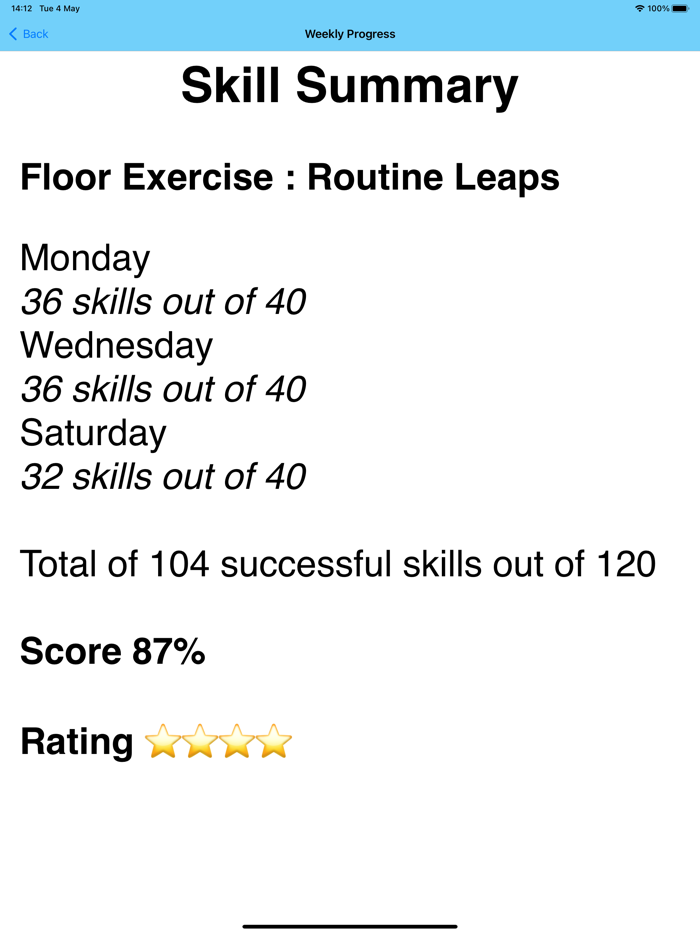
Task: Click the 14:12 clock in status bar
Action: point(22,9)
